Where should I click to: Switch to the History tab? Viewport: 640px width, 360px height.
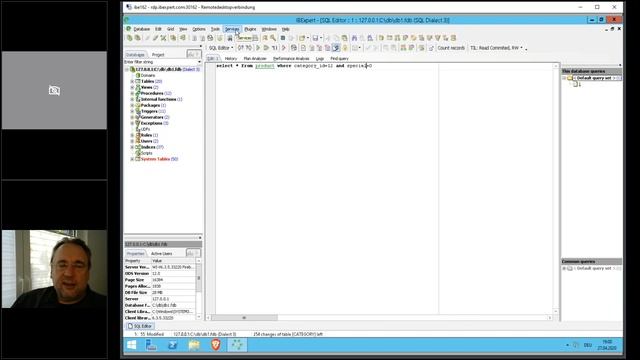coord(231,59)
